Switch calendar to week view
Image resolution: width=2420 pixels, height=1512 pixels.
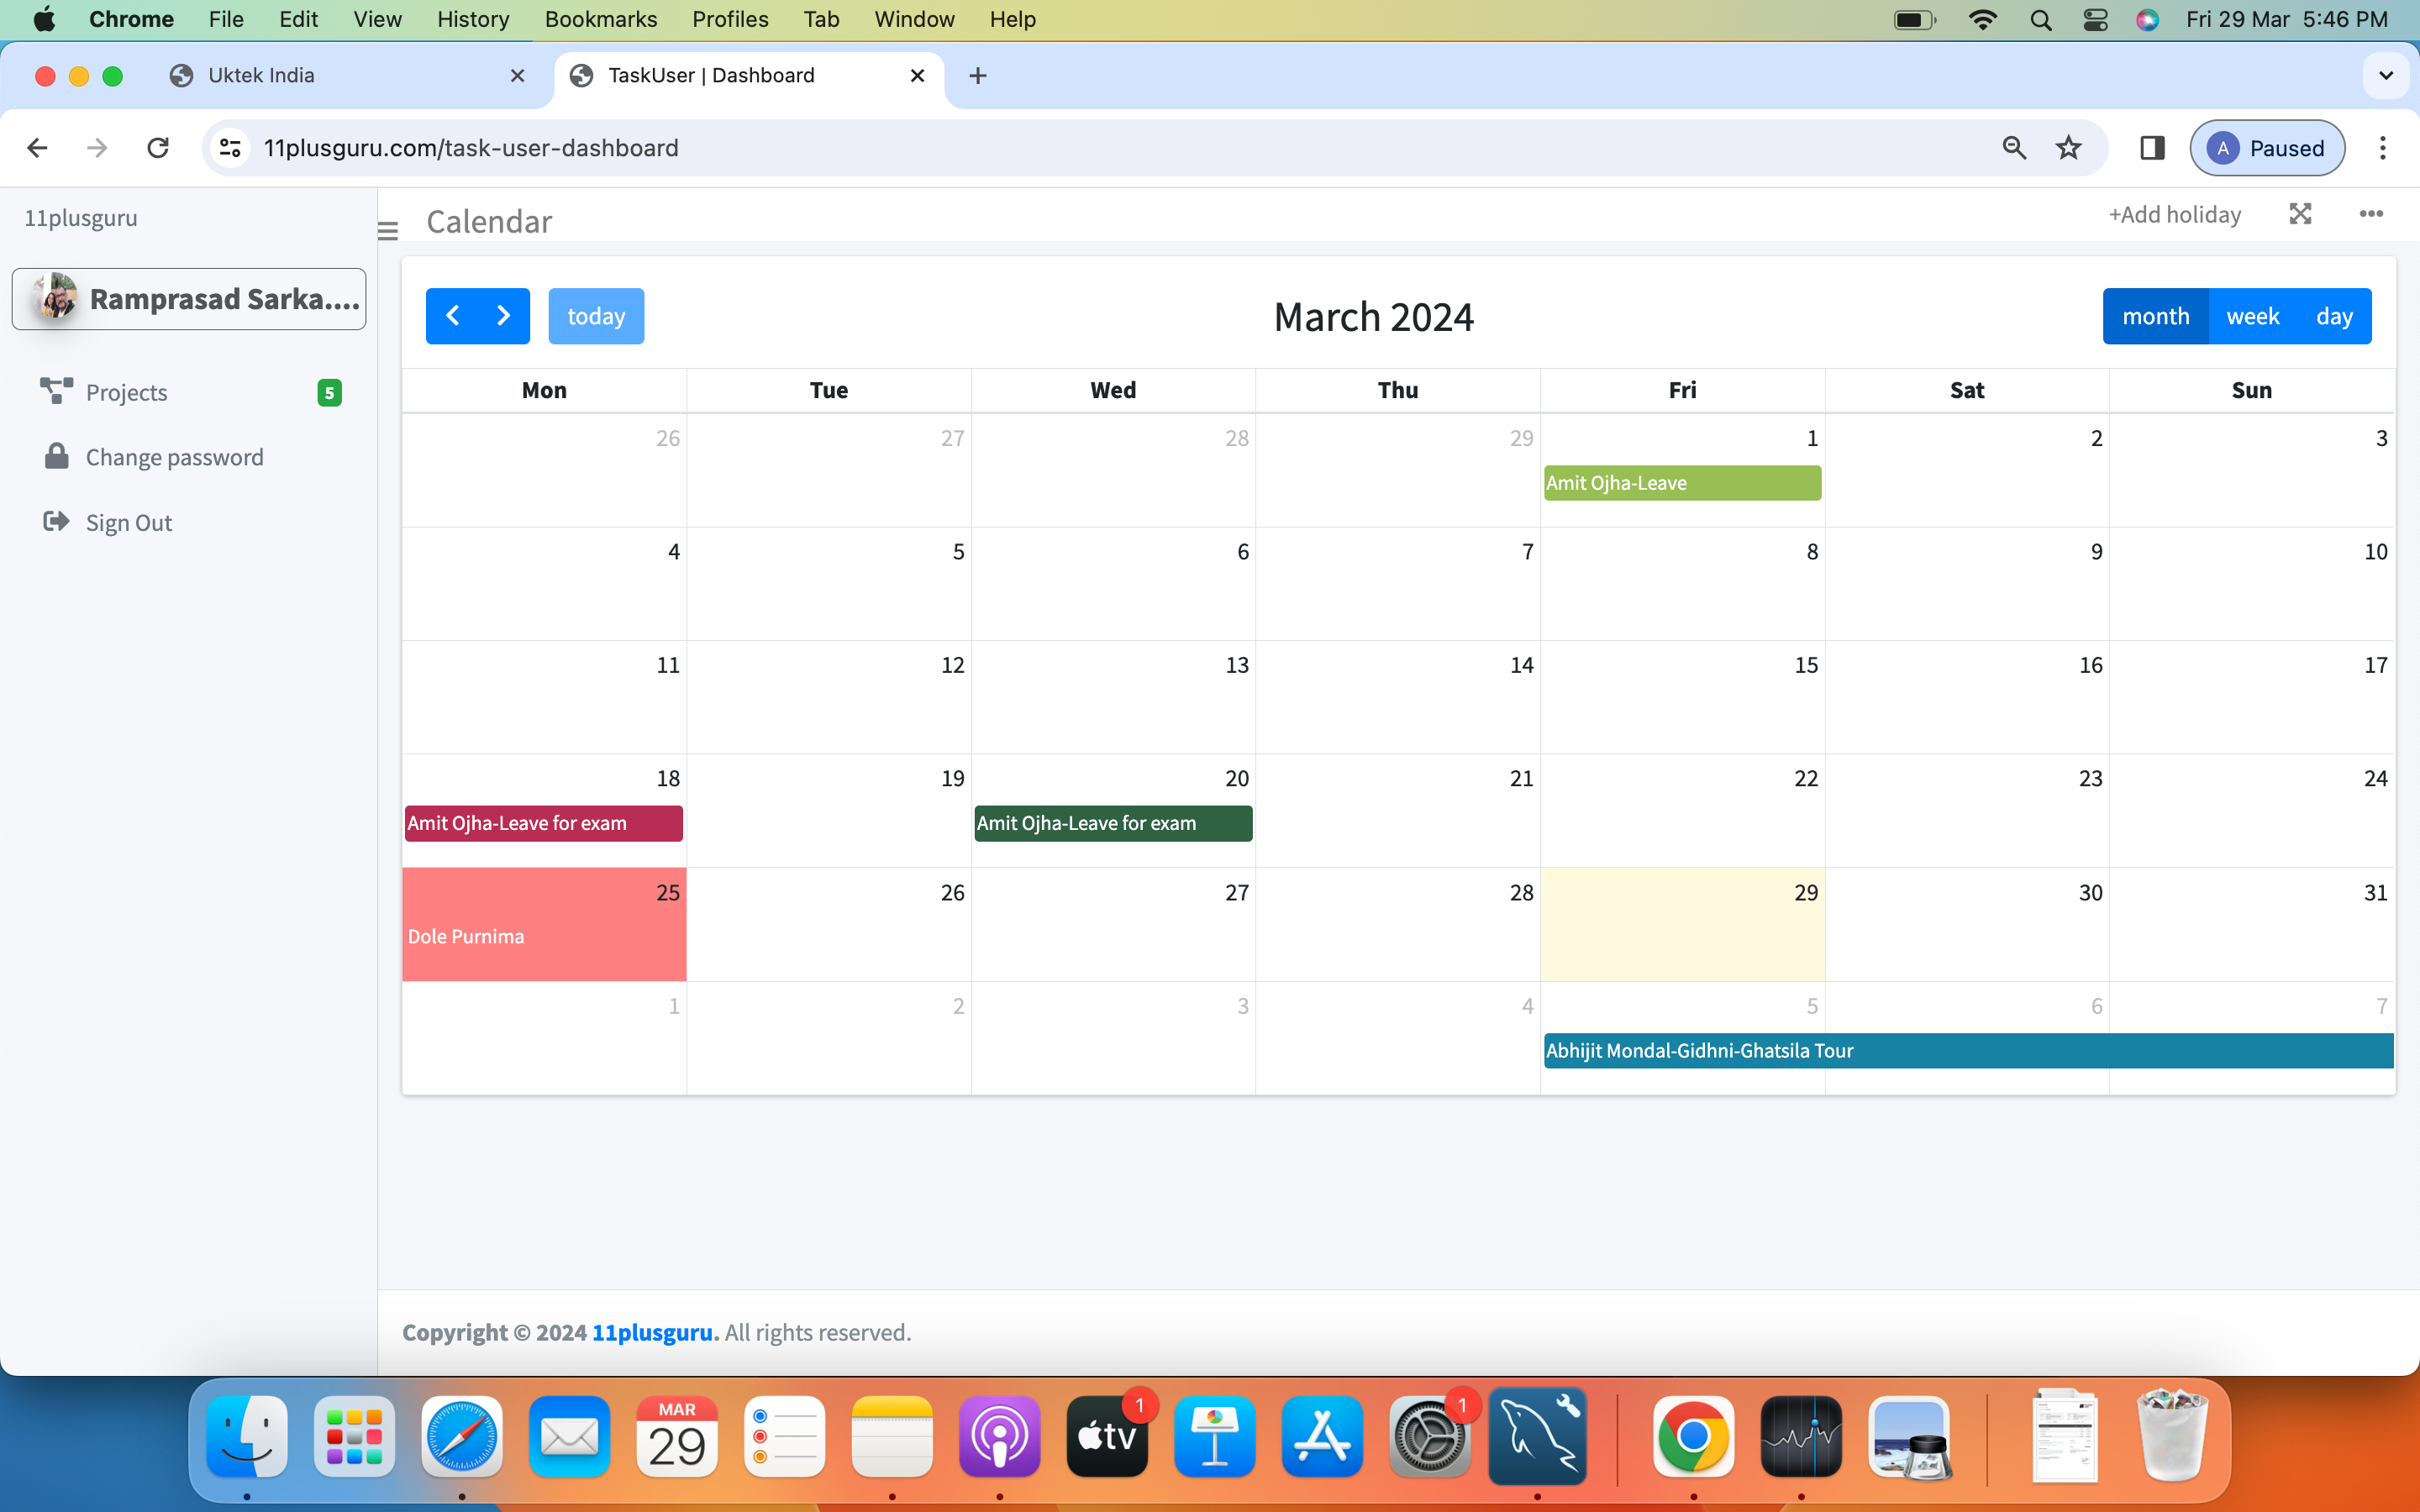[2252, 316]
